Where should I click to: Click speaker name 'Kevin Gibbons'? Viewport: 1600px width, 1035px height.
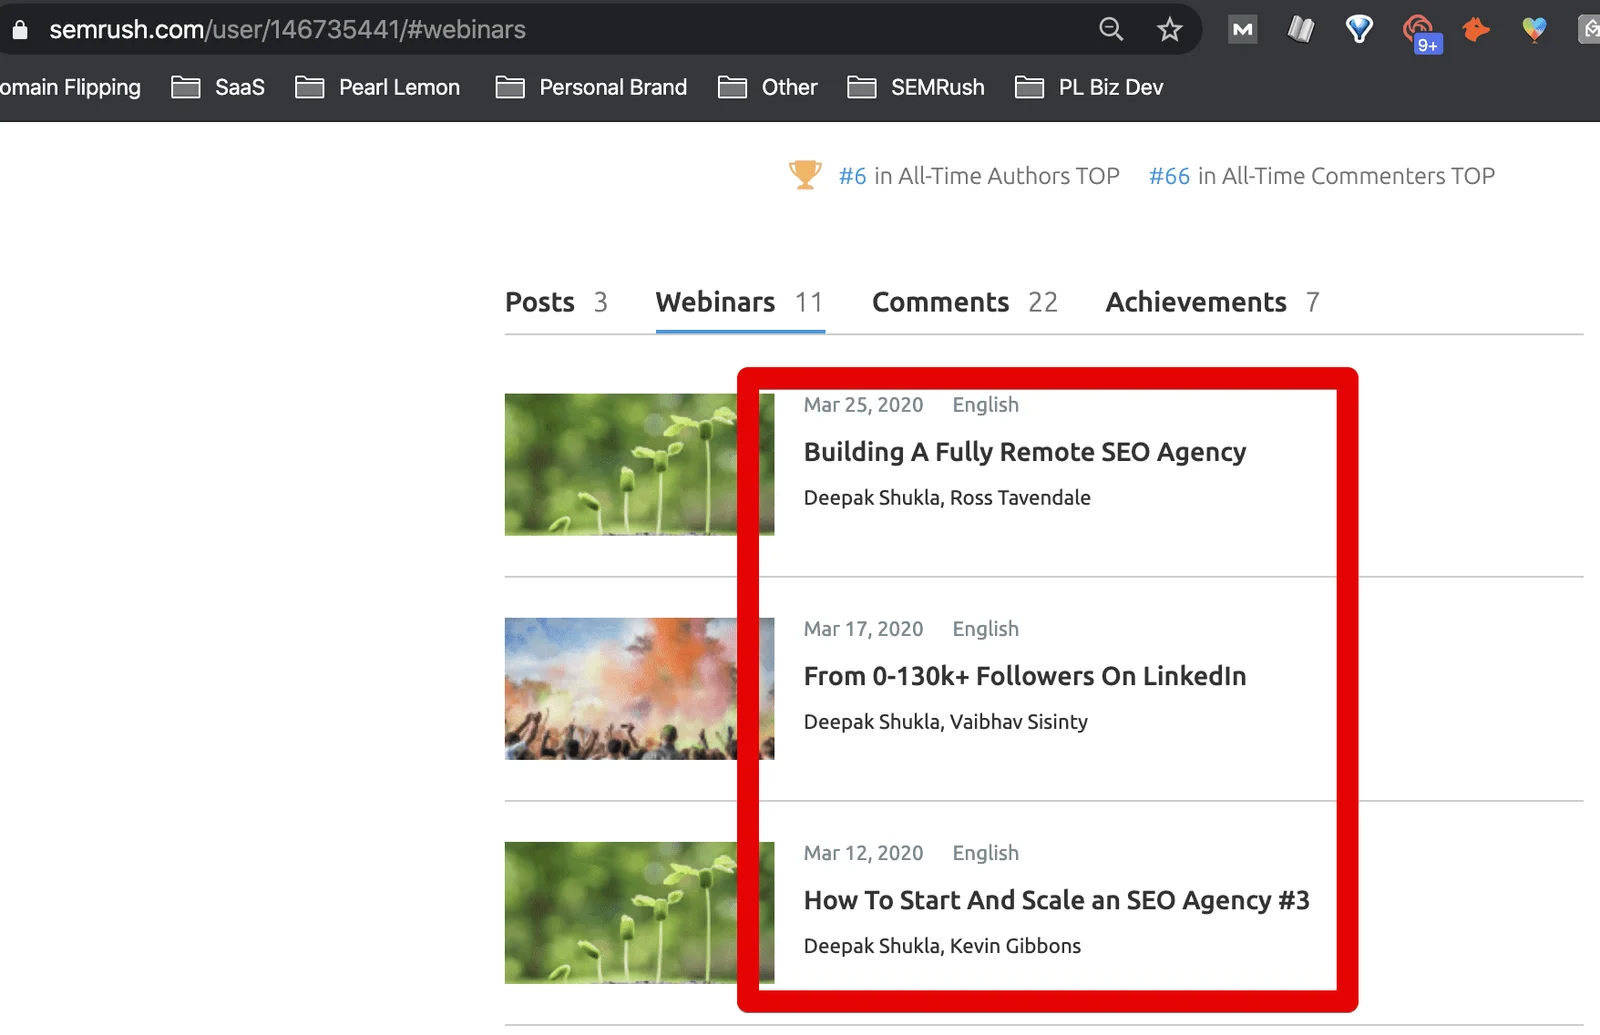point(1015,945)
